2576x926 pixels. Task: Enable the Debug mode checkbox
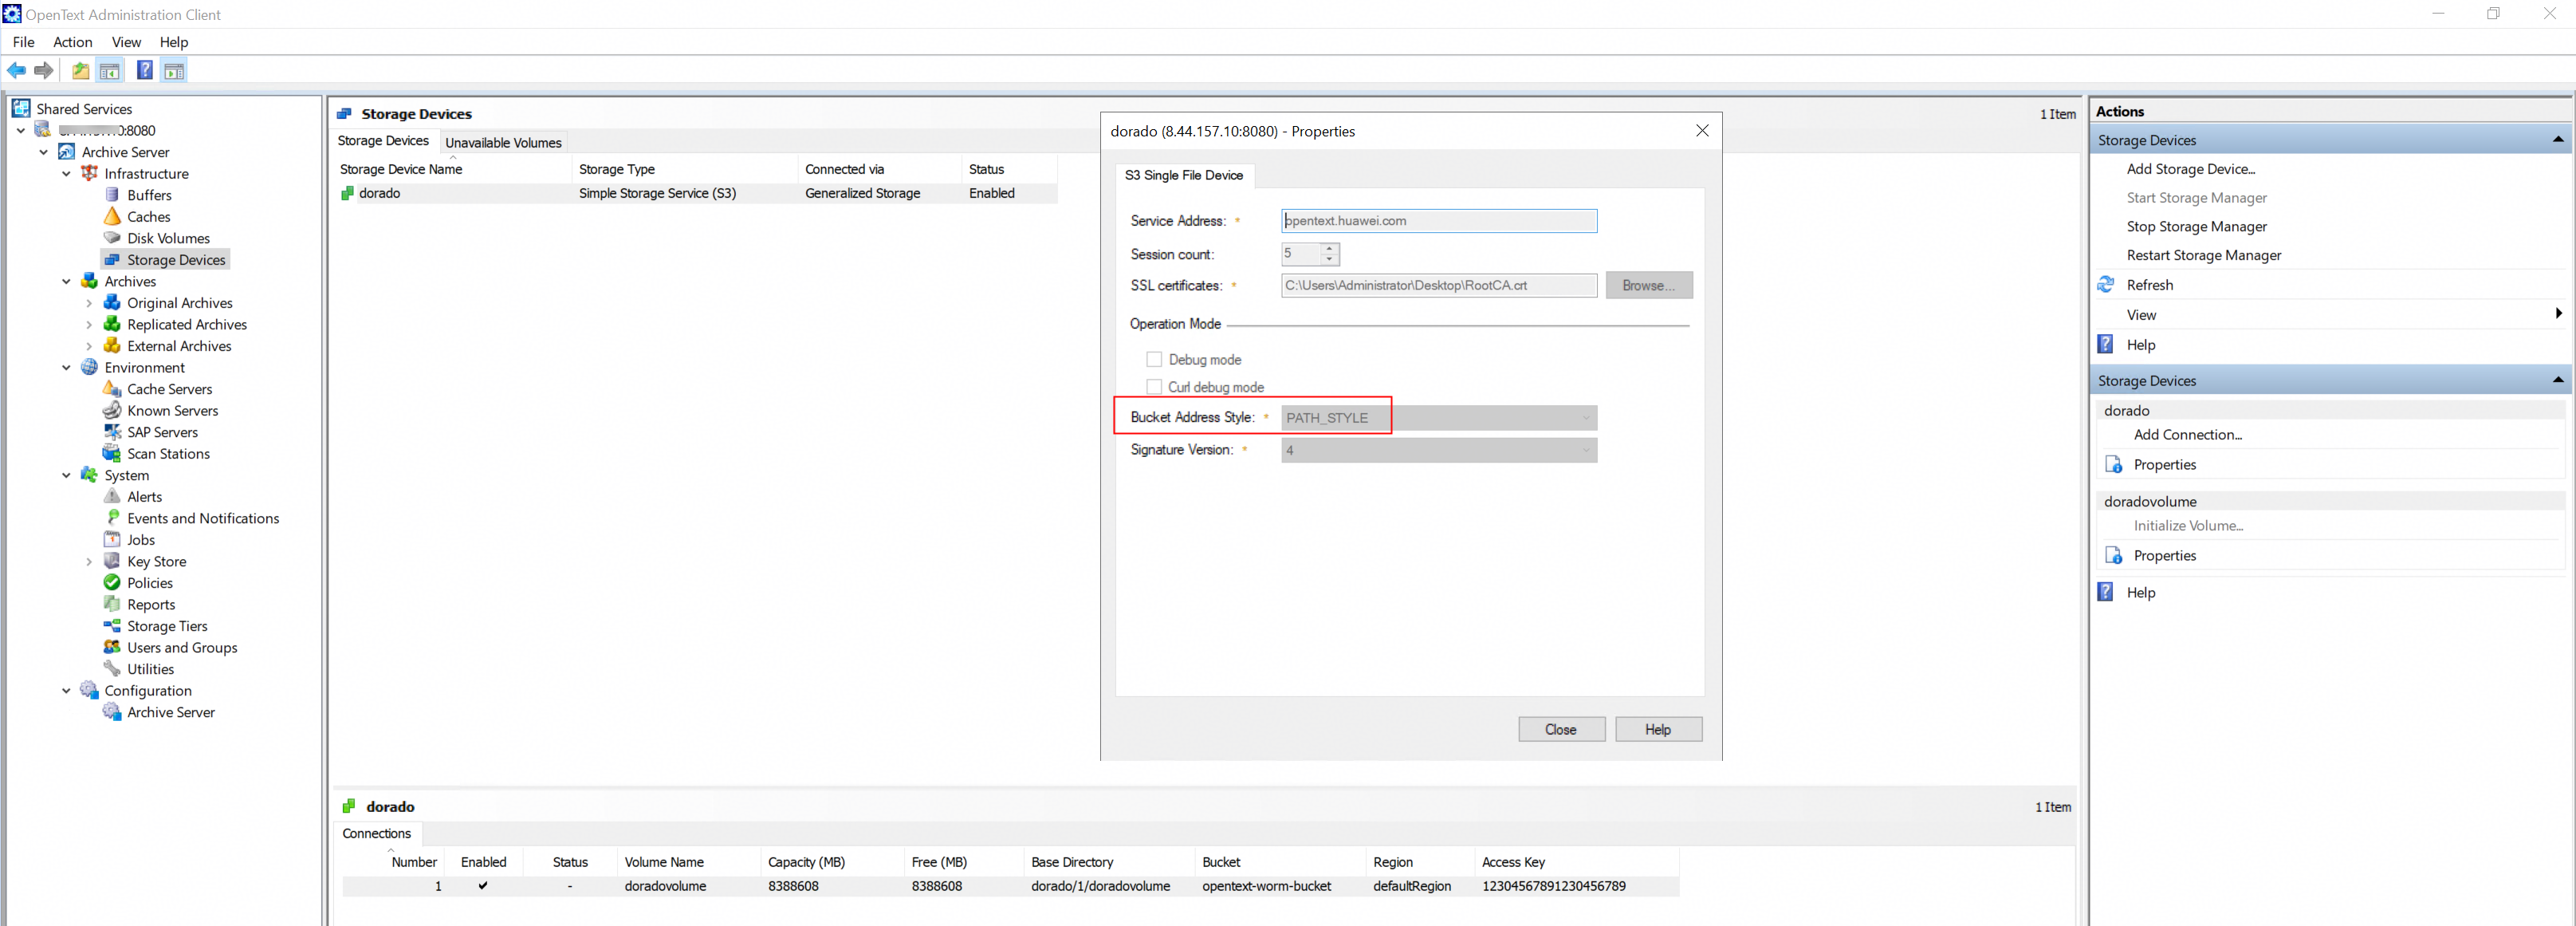(x=1154, y=359)
